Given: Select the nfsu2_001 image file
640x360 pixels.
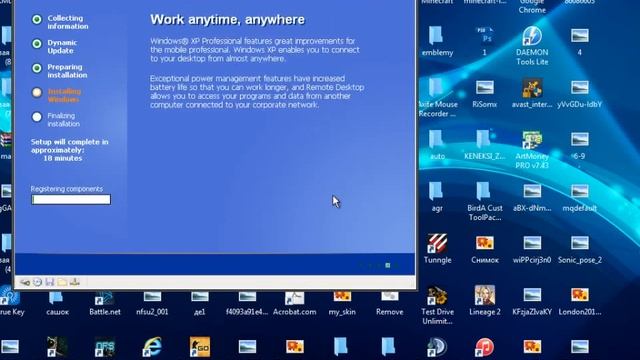Looking at the screenshot, I should coord(152,298).
